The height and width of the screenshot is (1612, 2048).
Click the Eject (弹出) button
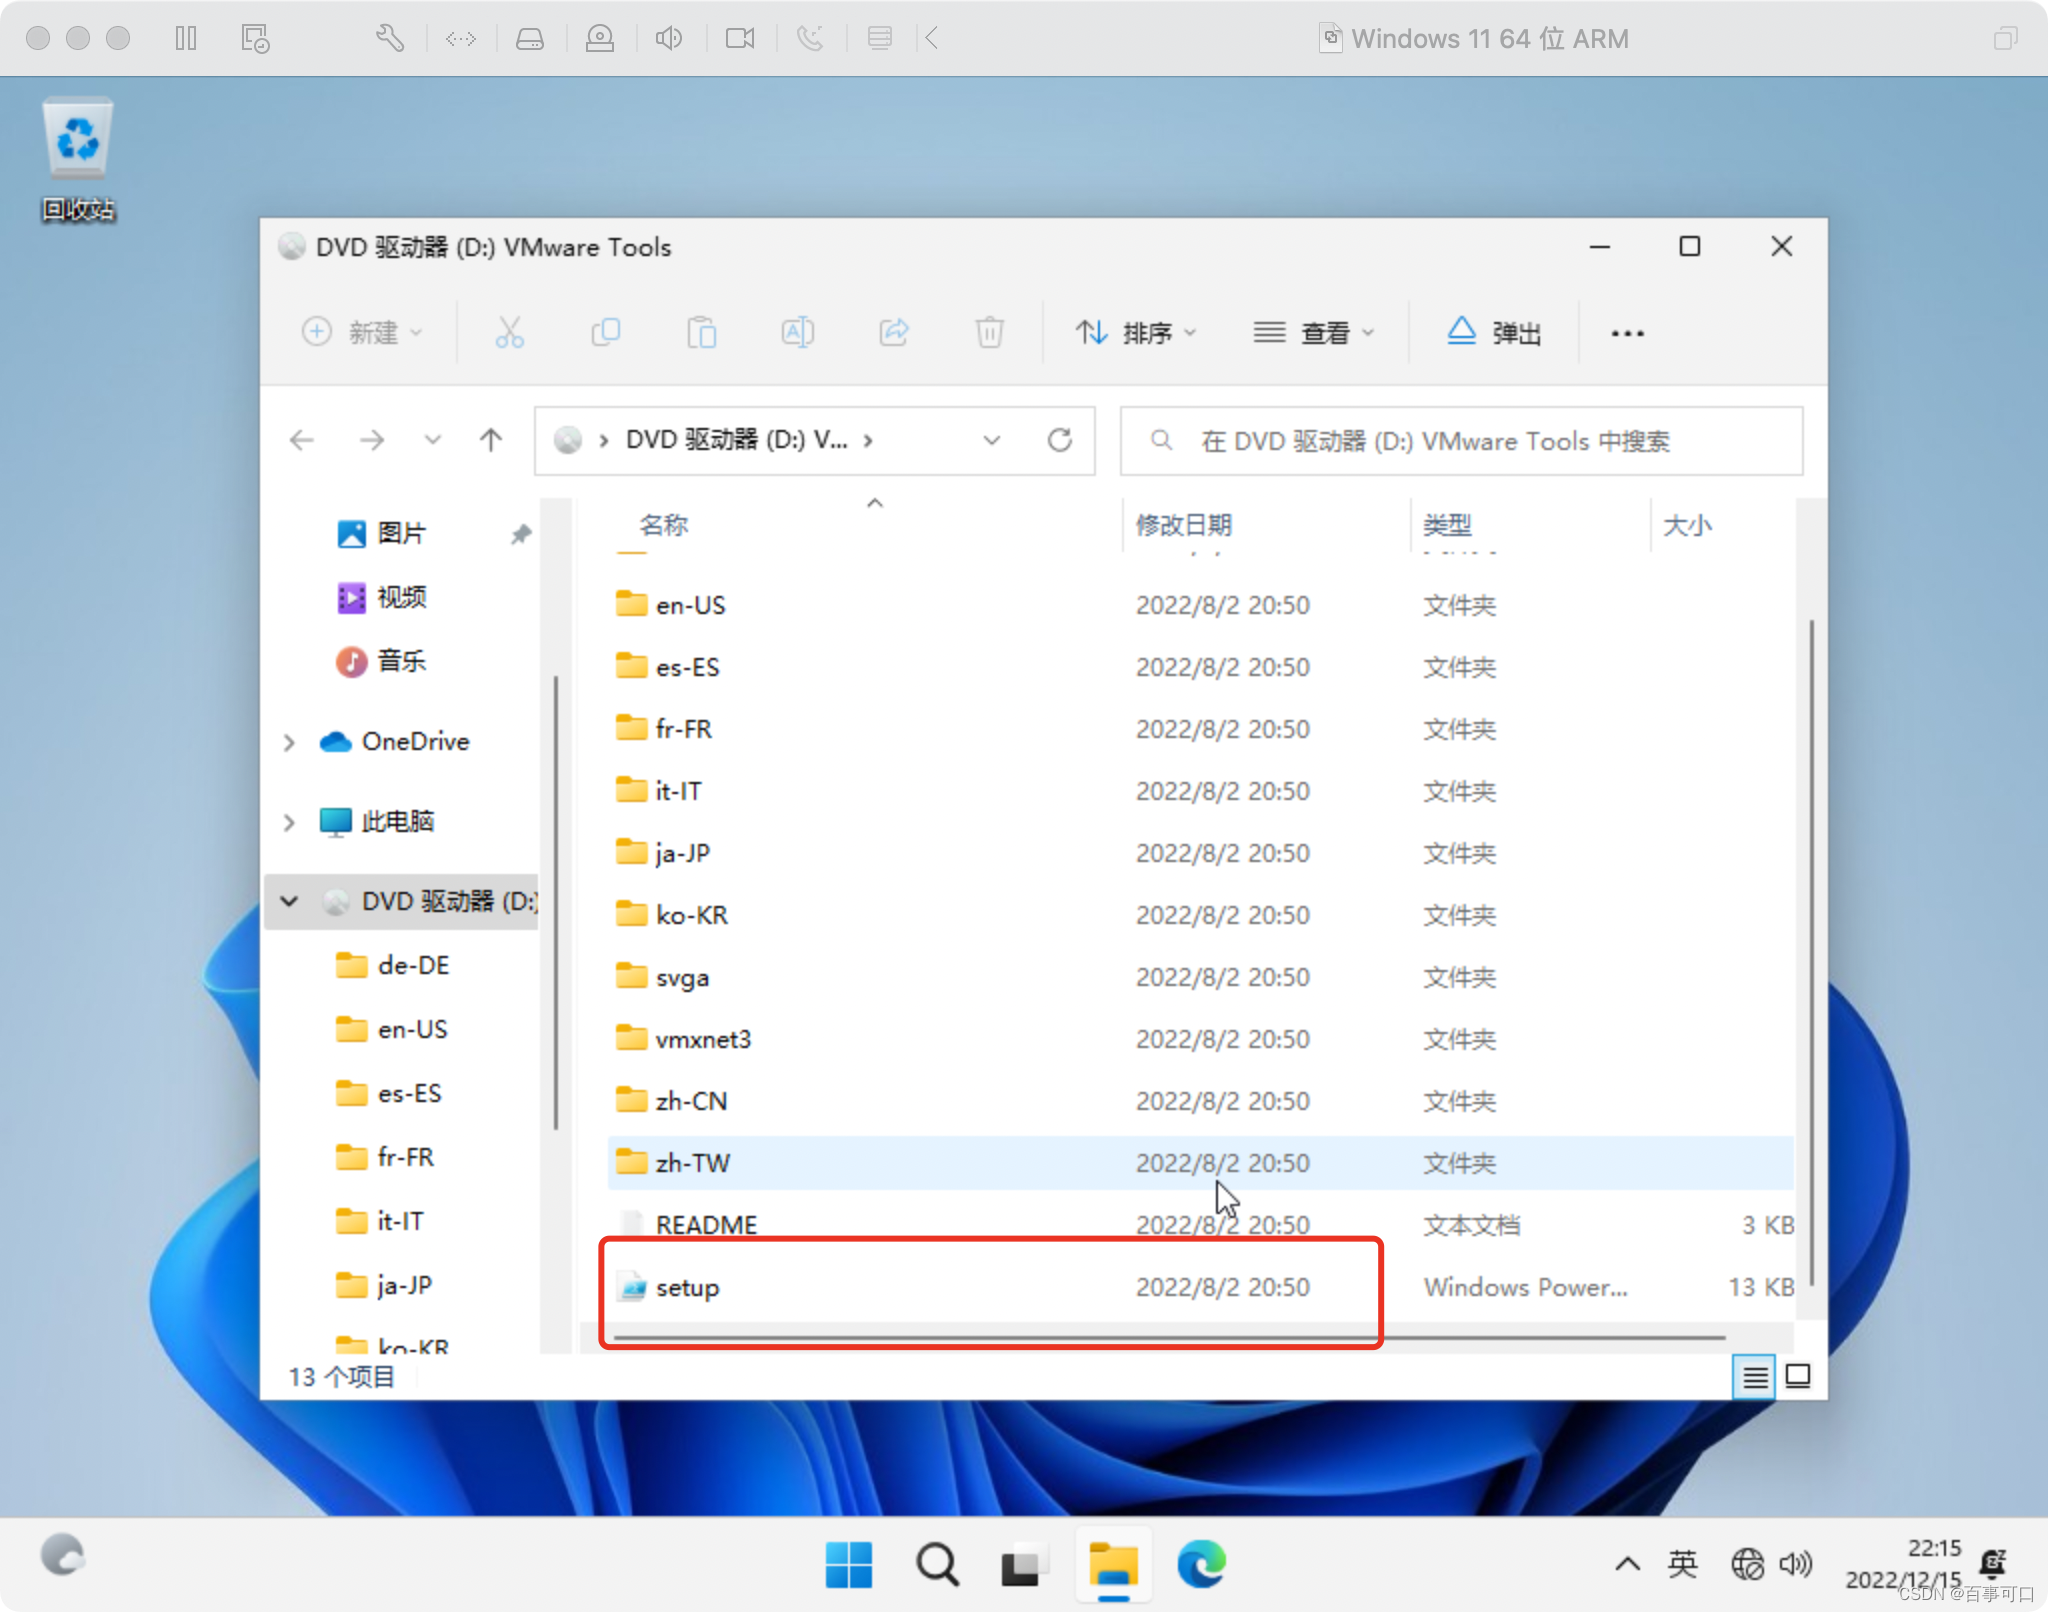pyautogui.click(x=1494, y=332)
